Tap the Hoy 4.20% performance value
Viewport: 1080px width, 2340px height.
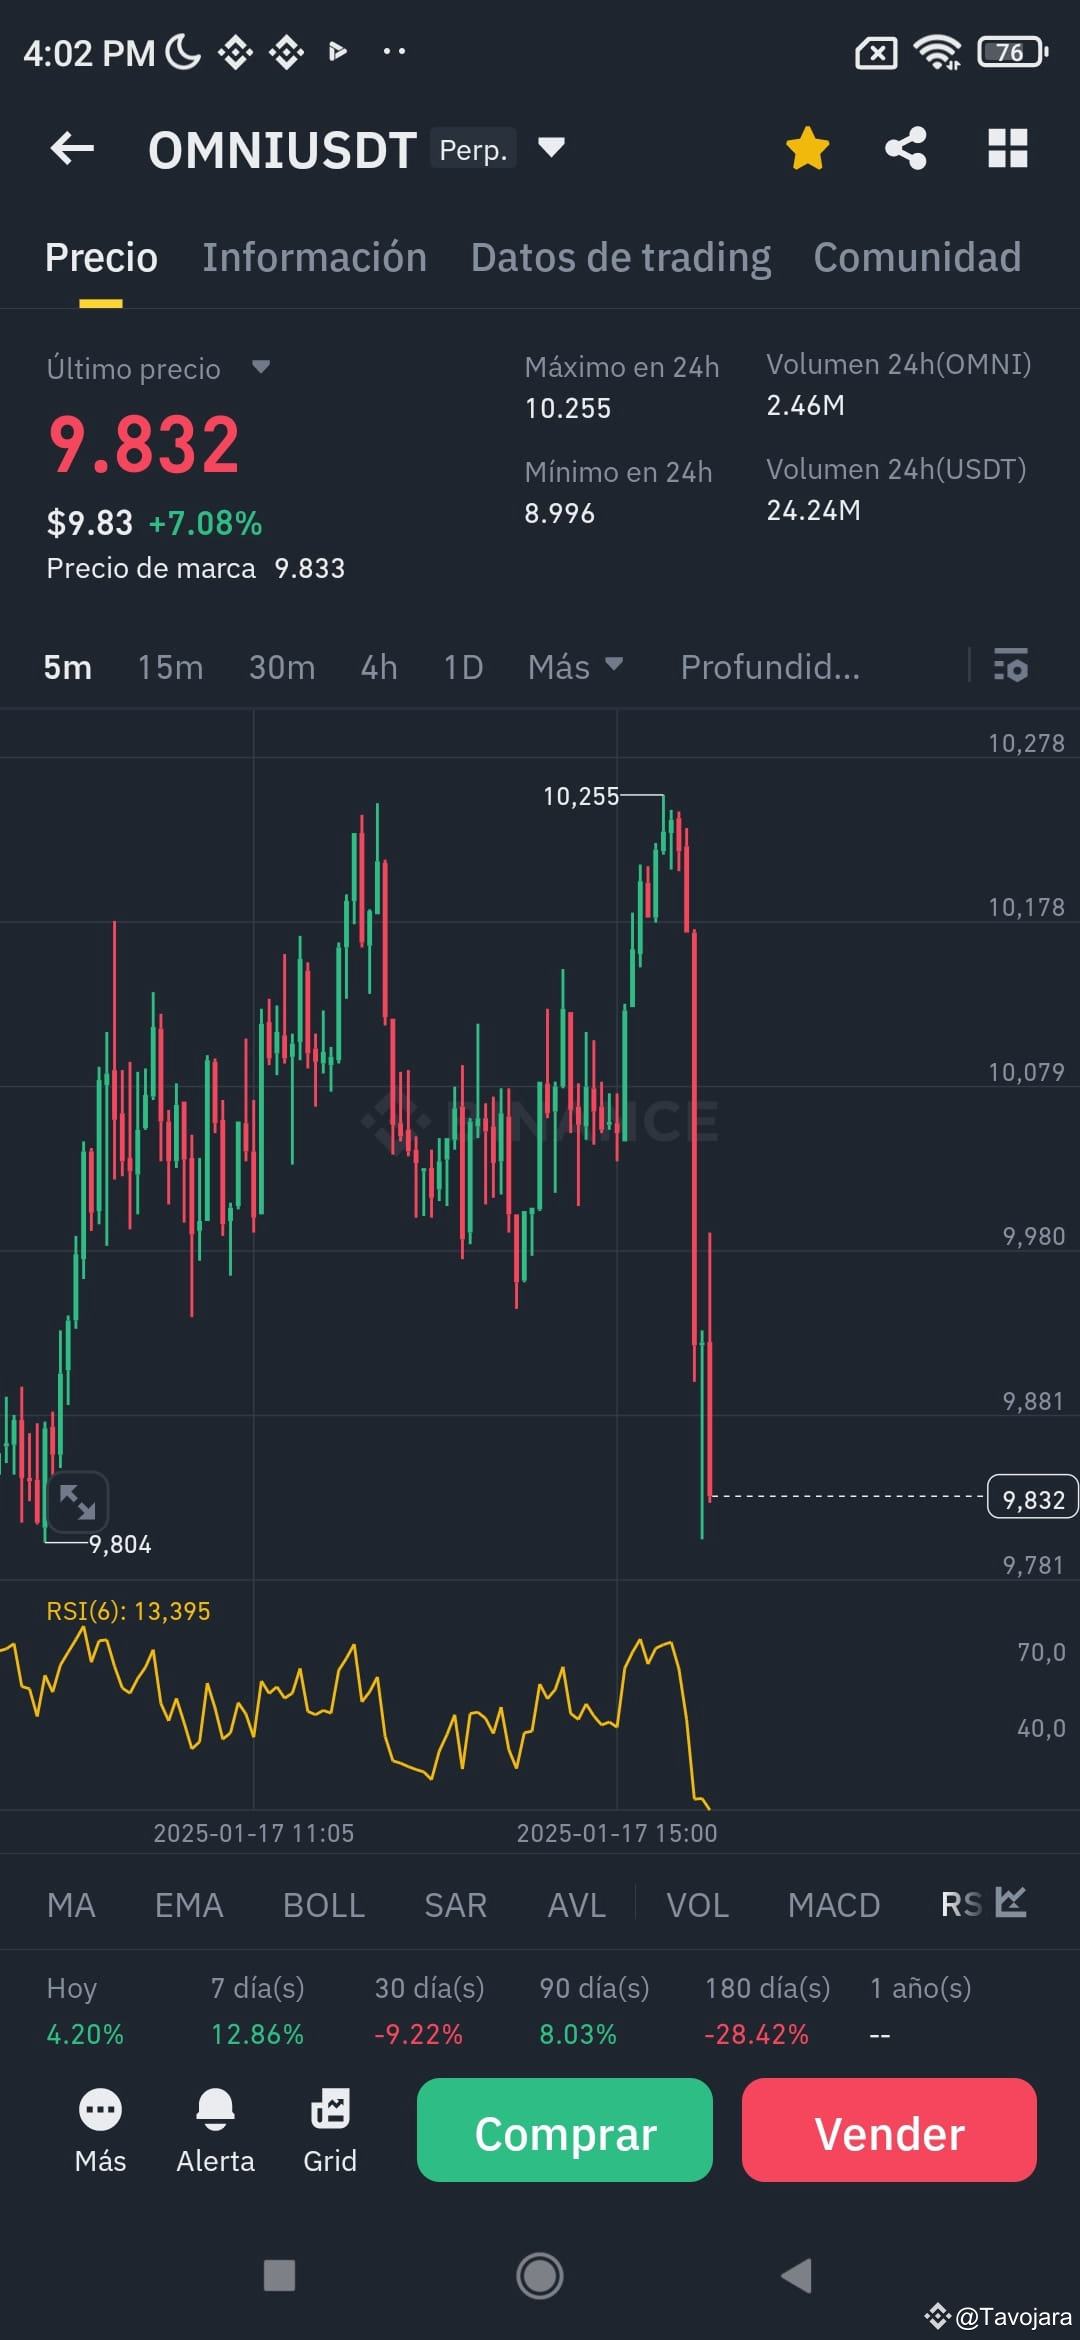[x=85, y=2034]
